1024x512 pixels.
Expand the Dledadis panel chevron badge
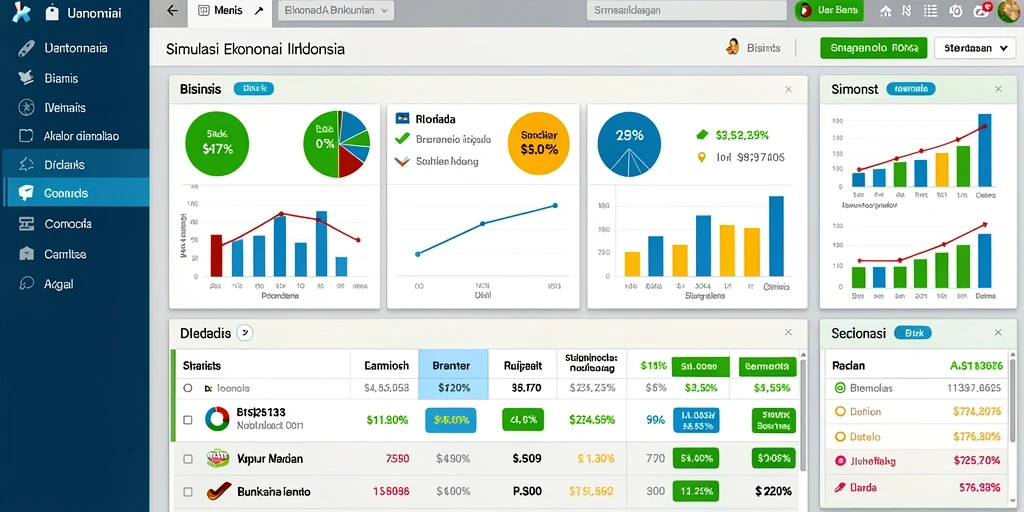click(x=244, y=333)
